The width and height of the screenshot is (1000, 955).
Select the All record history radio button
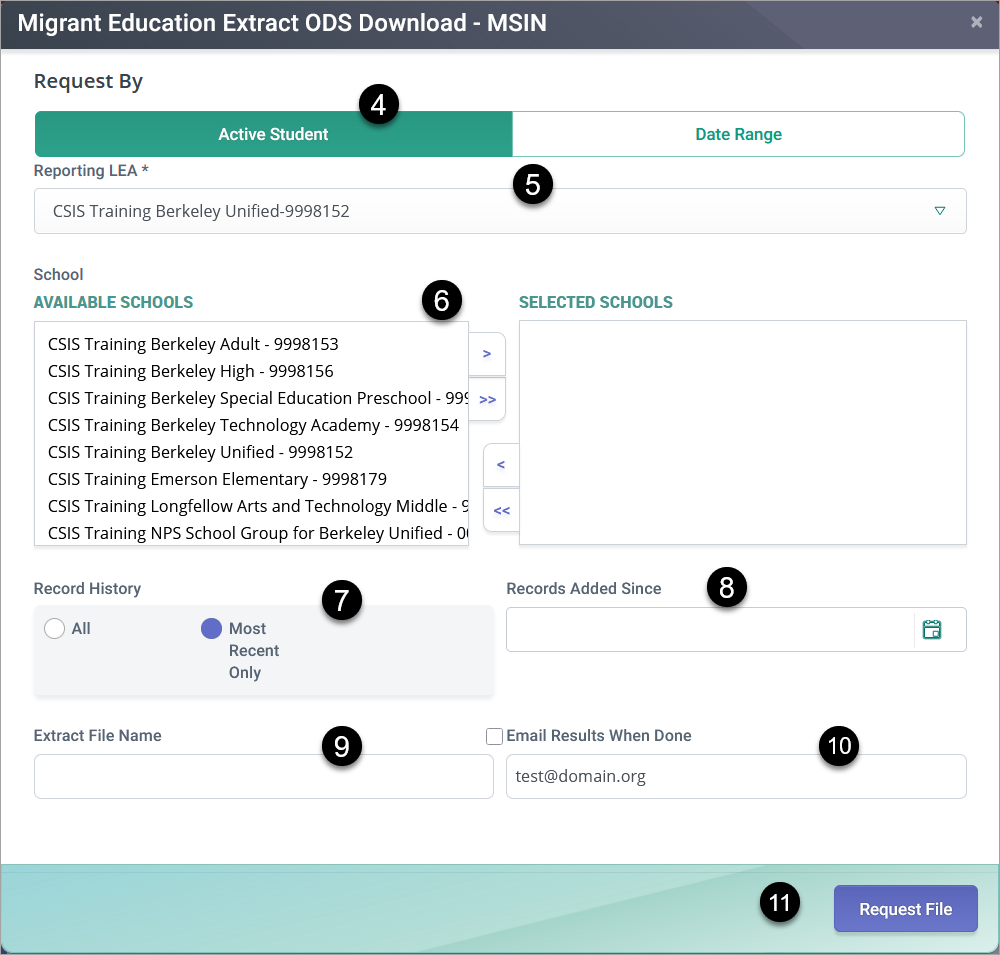55,628
